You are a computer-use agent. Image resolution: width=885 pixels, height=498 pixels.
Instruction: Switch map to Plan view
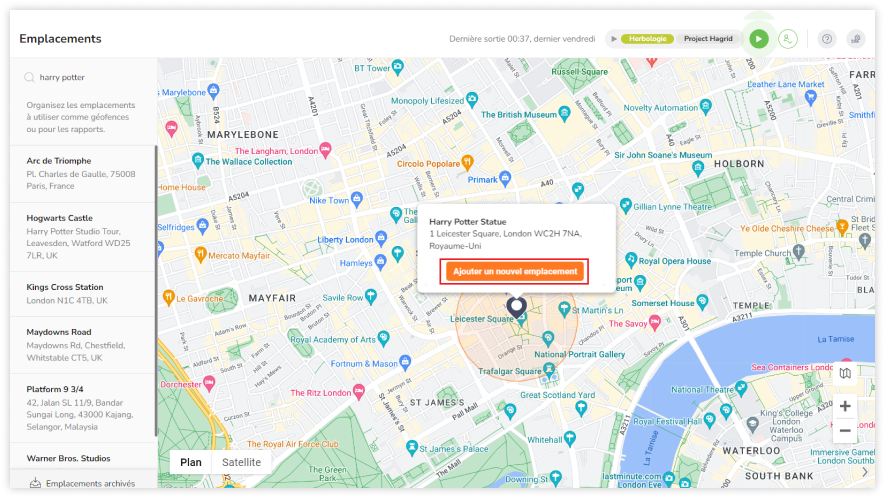click(x=191, y=462)
